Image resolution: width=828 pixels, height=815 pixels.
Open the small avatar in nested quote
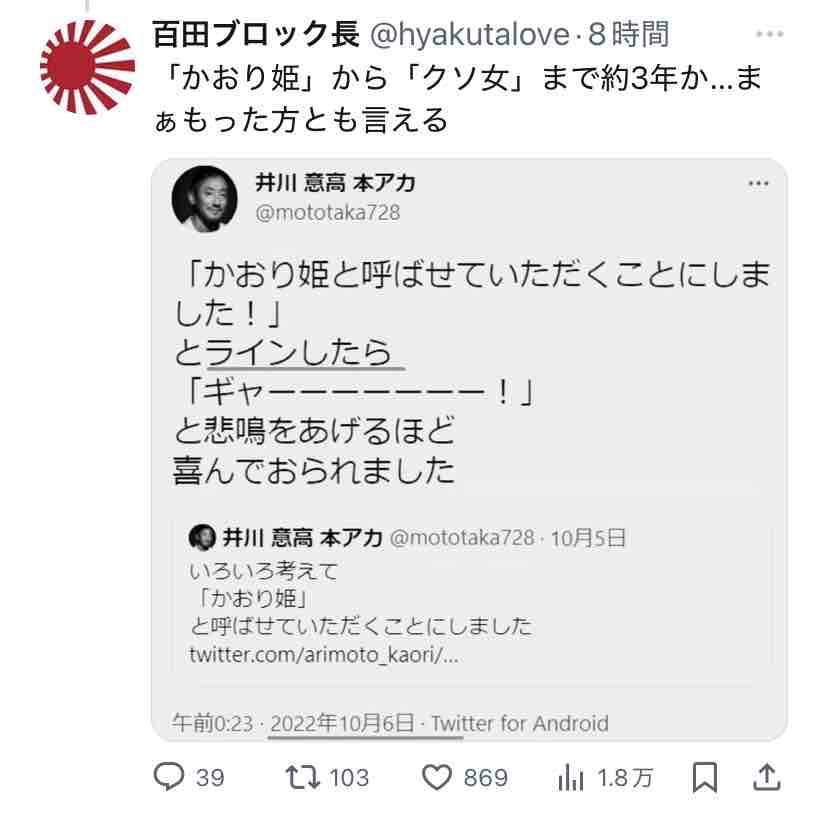(201, 538)
